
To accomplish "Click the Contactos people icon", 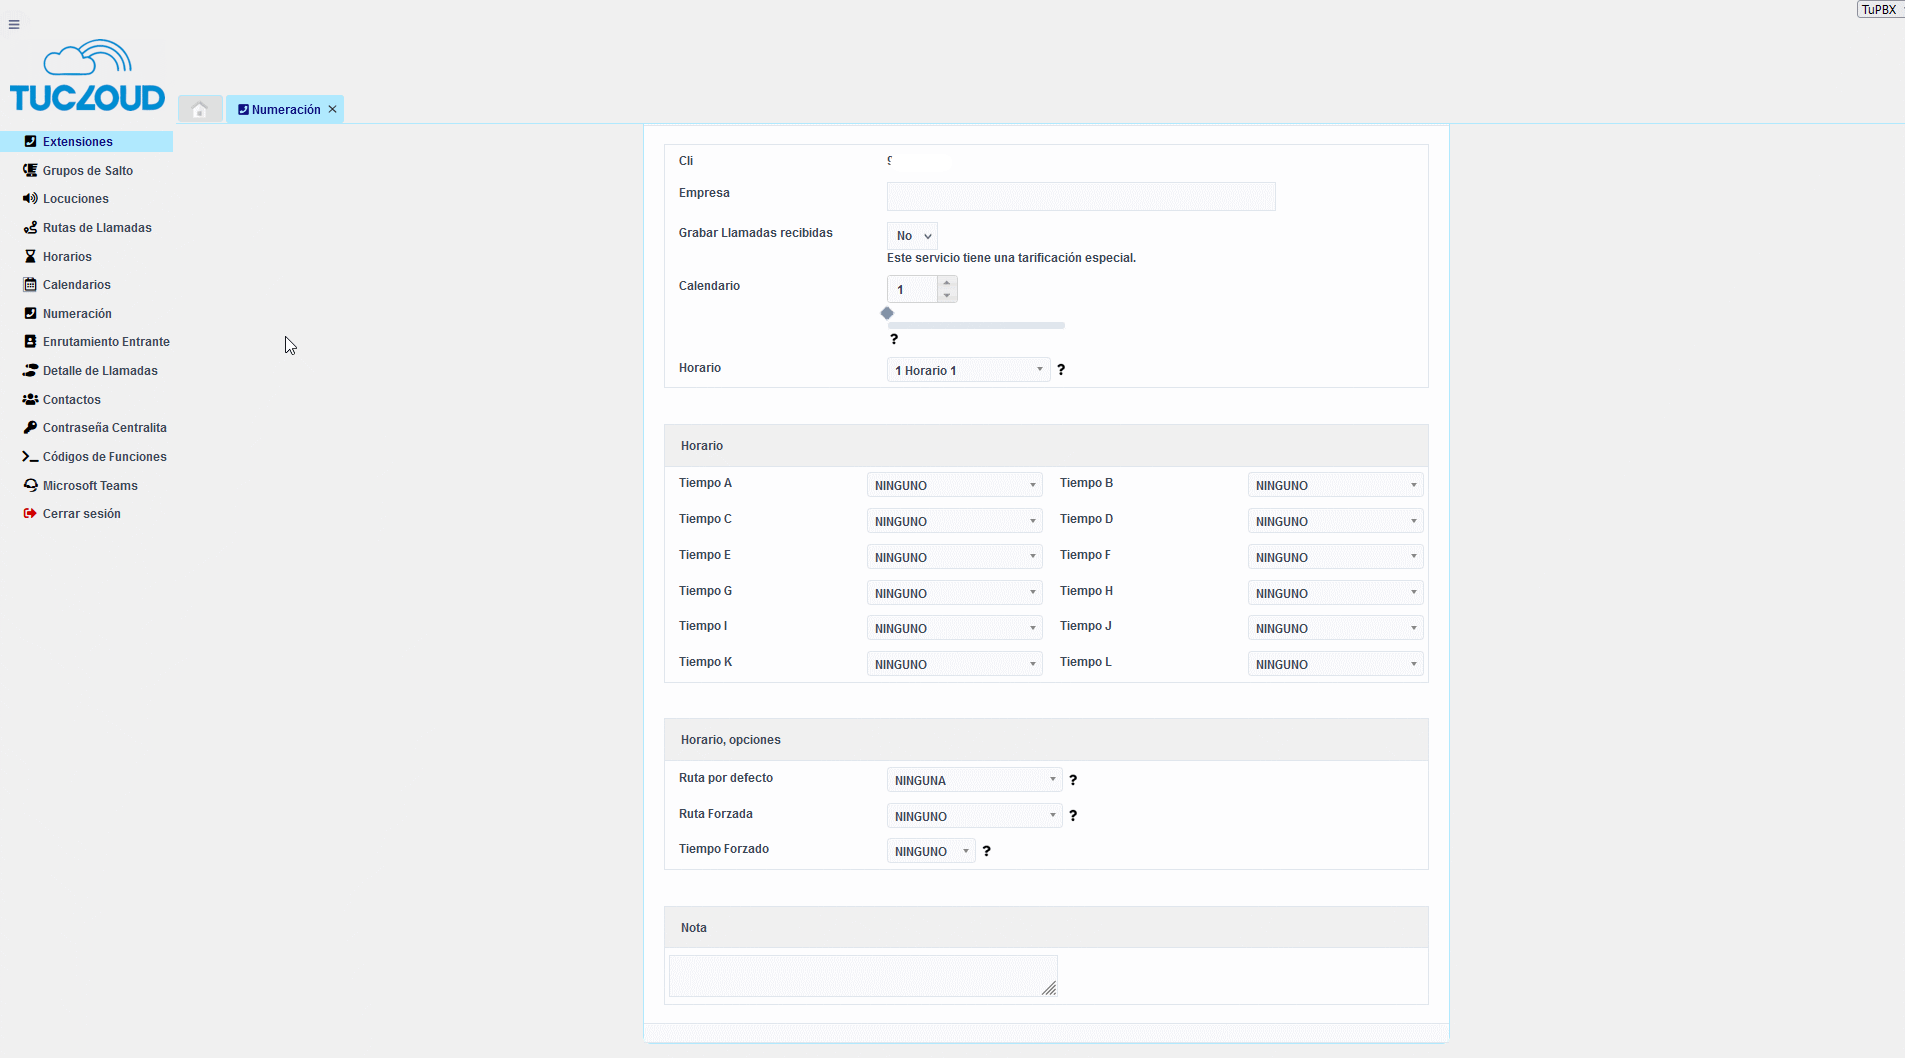I will (x=30, y=400).
